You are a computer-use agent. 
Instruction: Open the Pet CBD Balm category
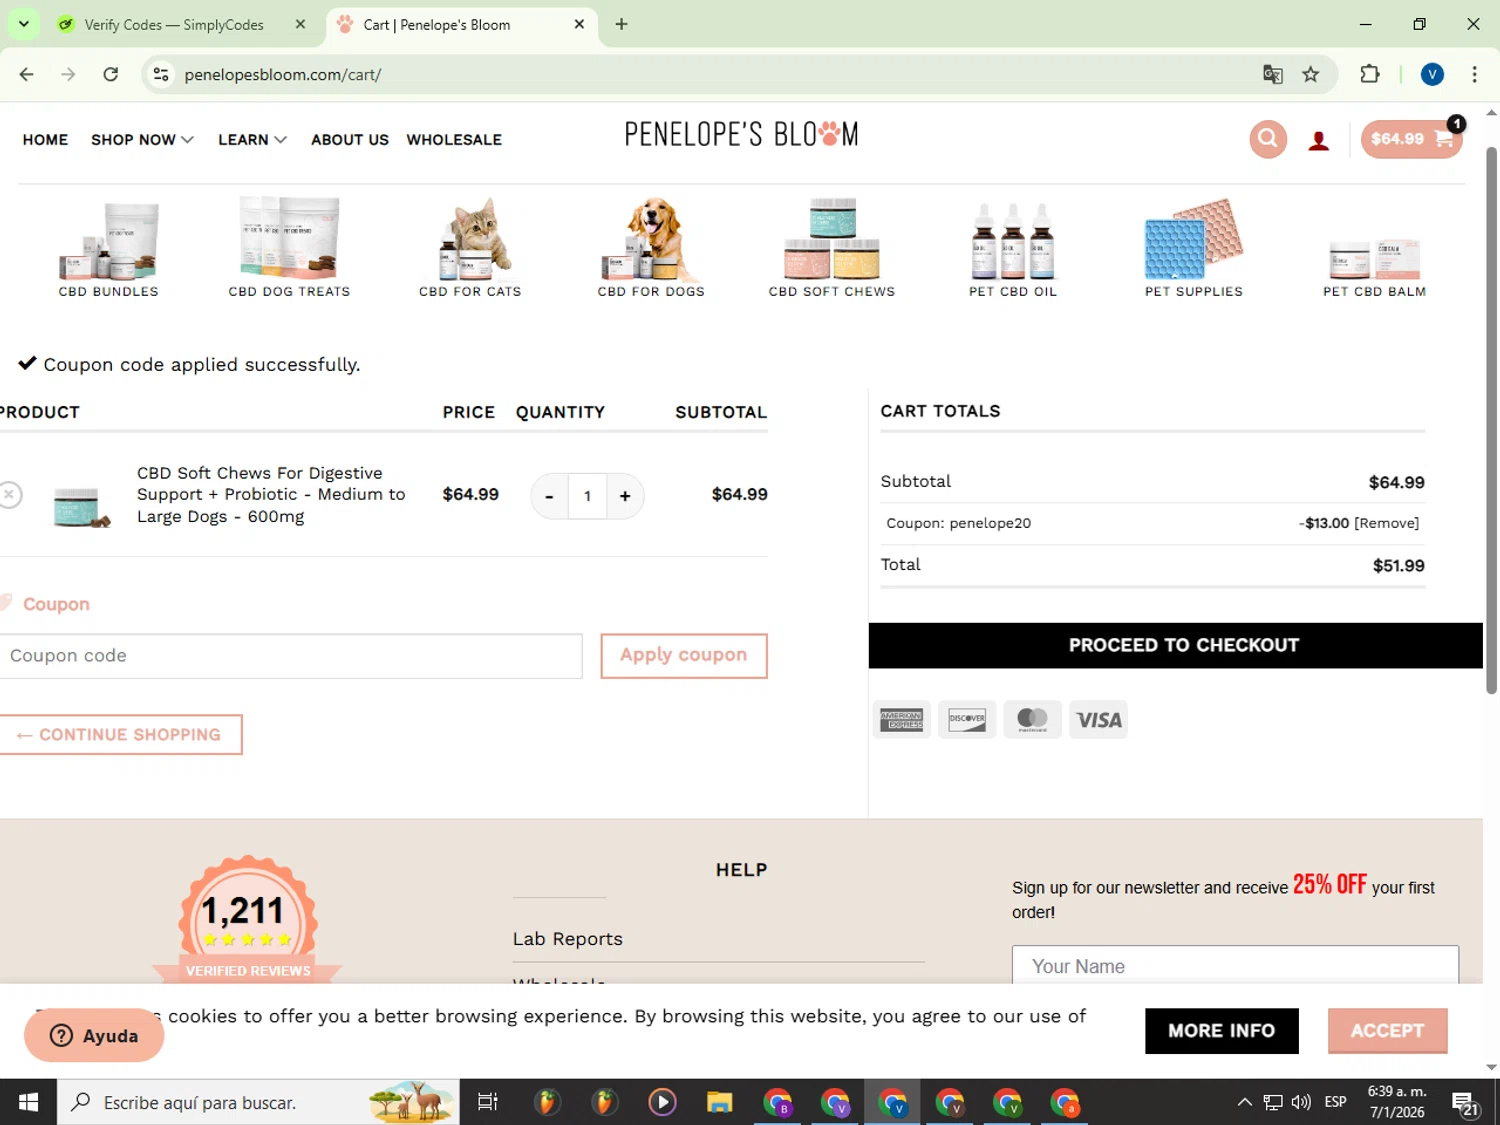(1374, 265)
